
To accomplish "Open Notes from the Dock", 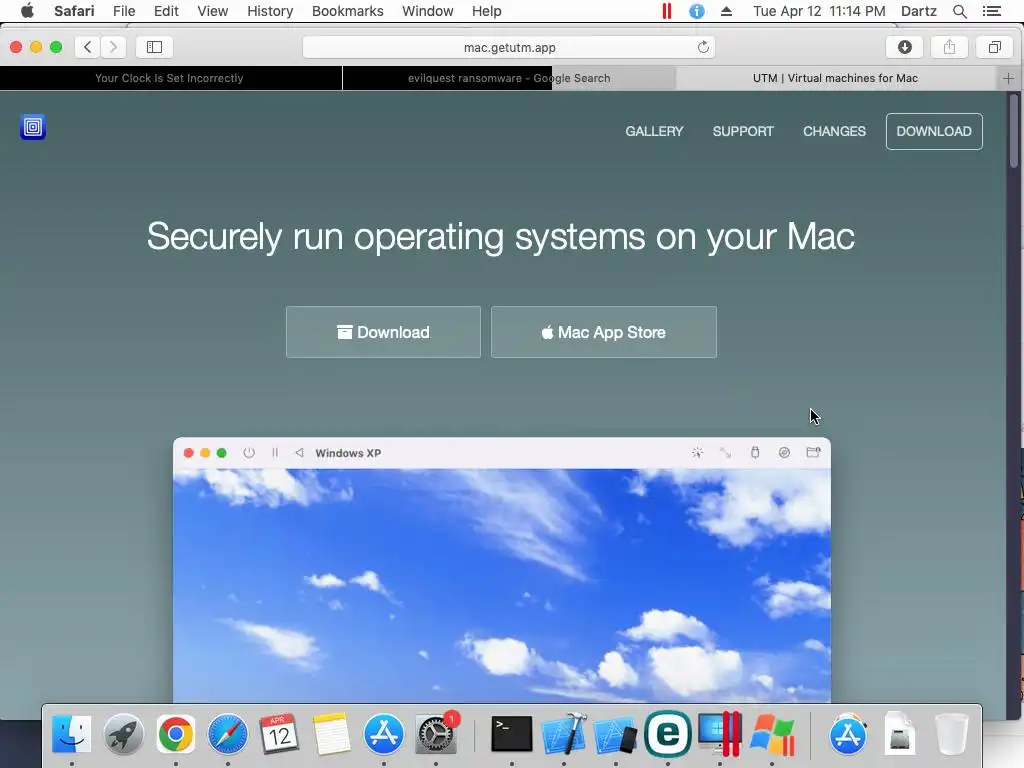I will click(332, 734).
